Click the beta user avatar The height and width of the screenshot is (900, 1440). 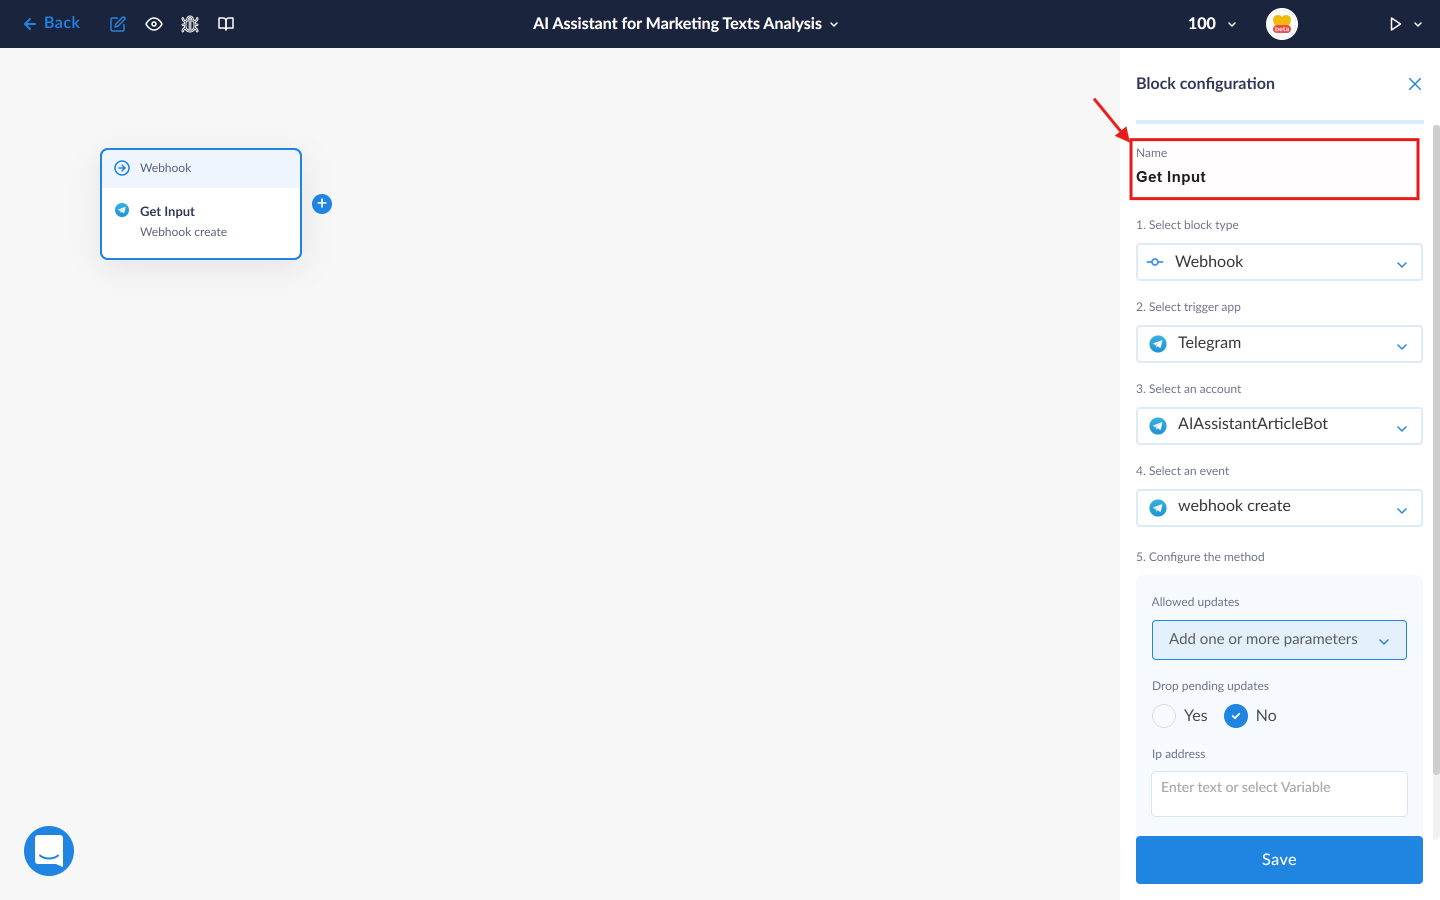1282,24
